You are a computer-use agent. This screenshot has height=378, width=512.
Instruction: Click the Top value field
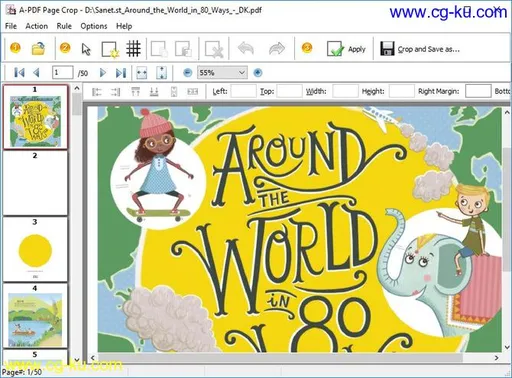point(289,91)
